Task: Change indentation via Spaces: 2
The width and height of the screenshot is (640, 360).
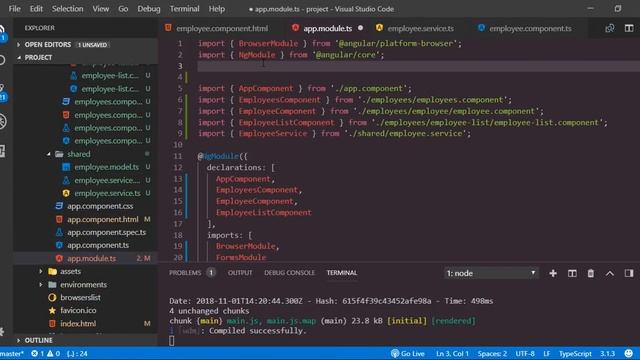Action: 492,353
